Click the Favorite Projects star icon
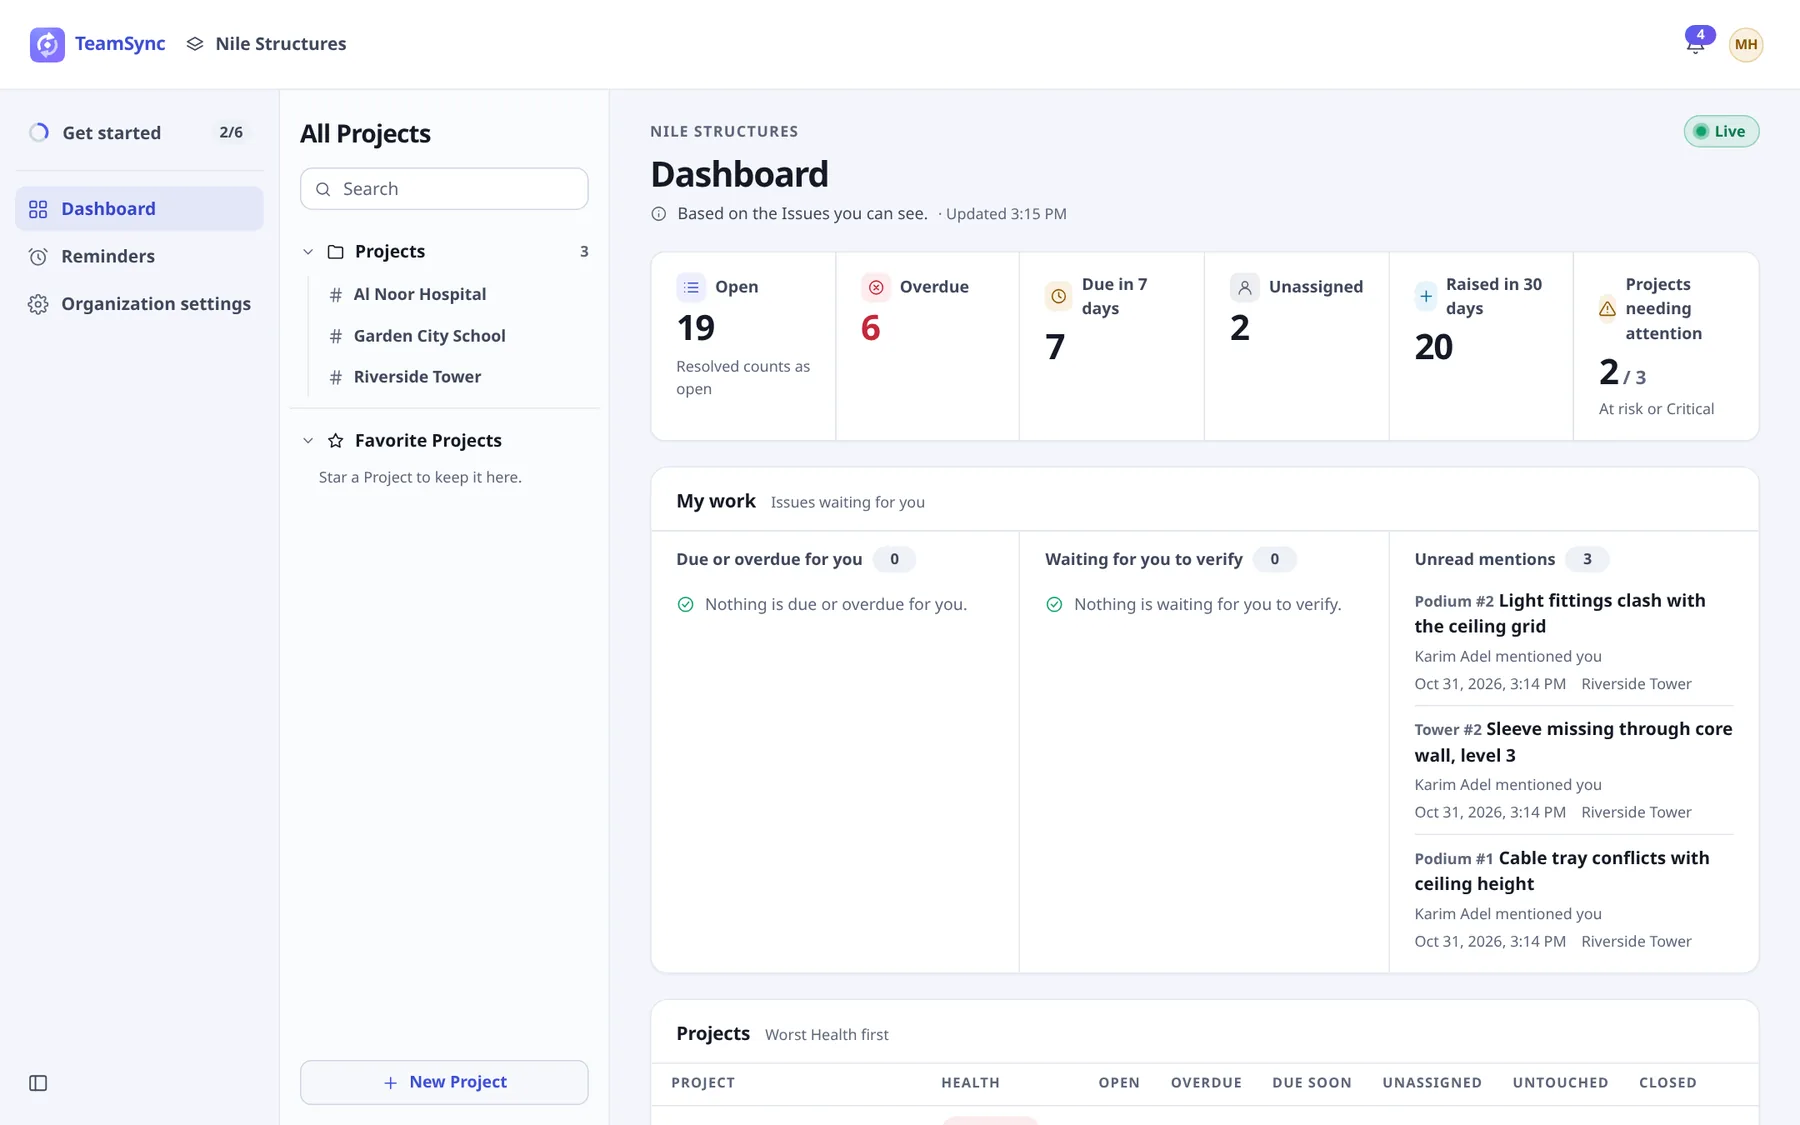The height and width of the screenshot is (1125, 1800). pyautogui.click(x=336, y=441)
